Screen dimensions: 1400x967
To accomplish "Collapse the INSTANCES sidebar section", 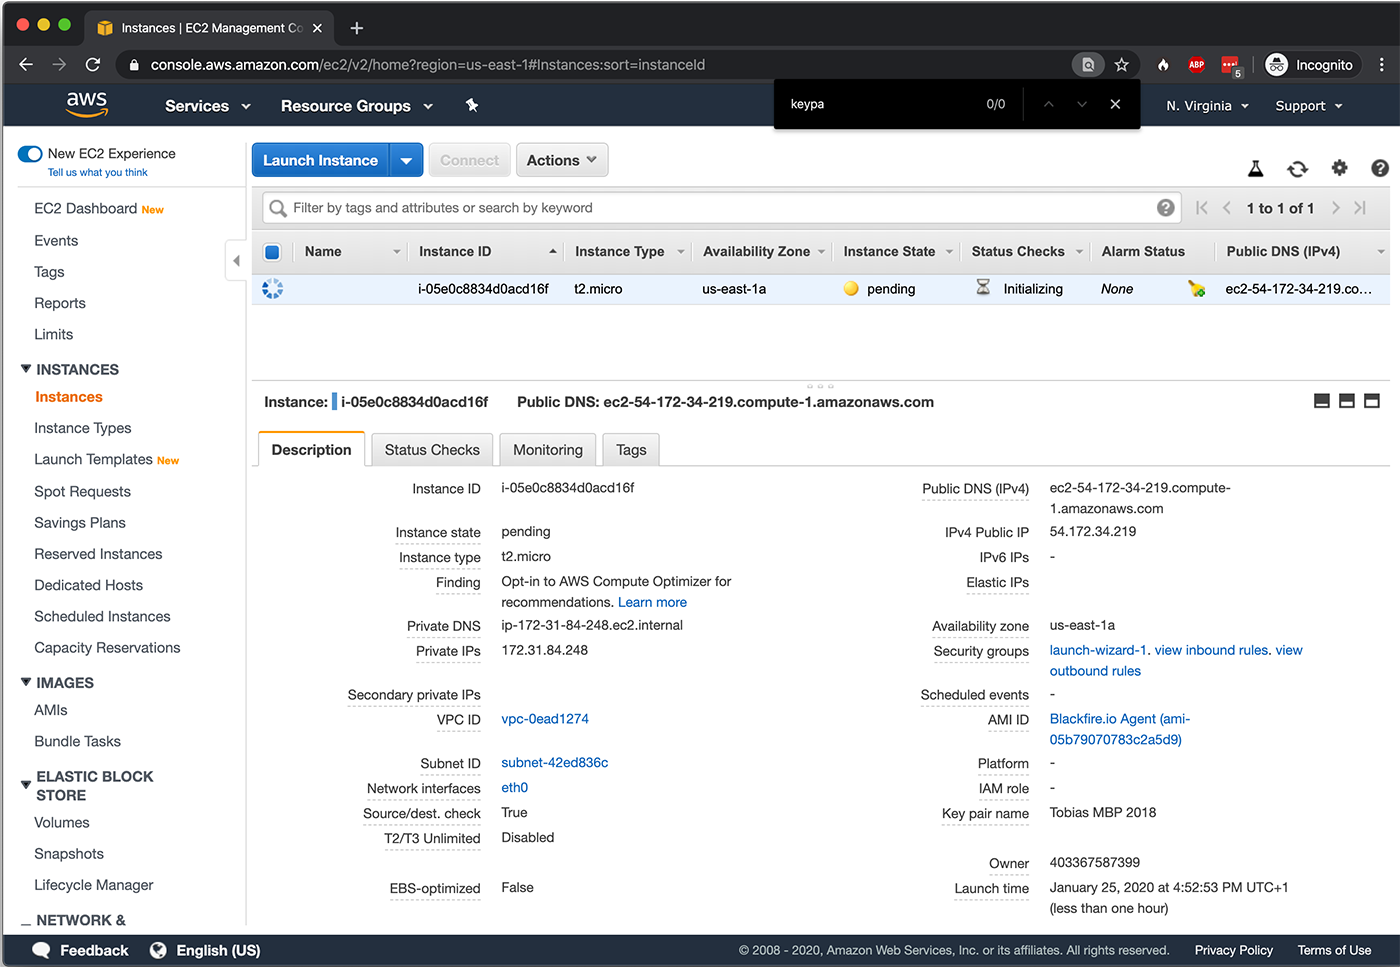I will (26, 369).
